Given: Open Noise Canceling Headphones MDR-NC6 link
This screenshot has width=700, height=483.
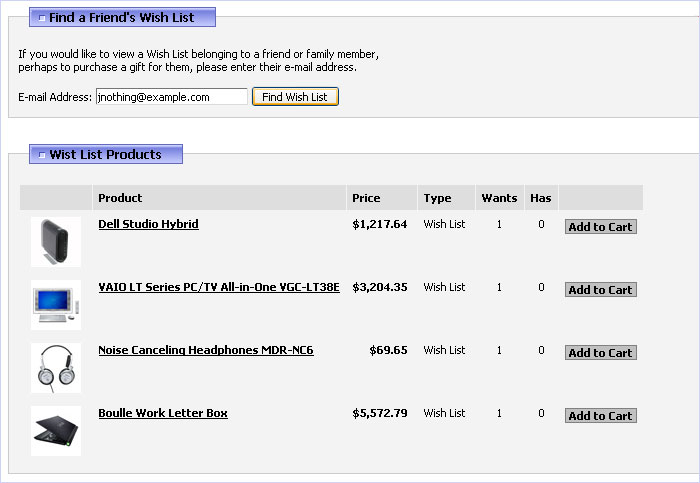Looking at the screenshot, I should pos(206,350).
